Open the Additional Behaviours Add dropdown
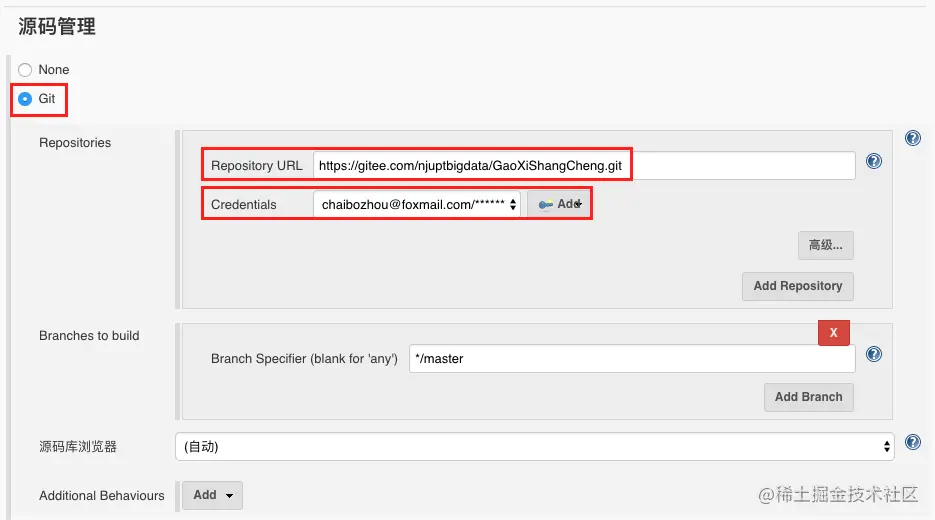Viewport: 935px width, 520px height. (x=212, y=495)
